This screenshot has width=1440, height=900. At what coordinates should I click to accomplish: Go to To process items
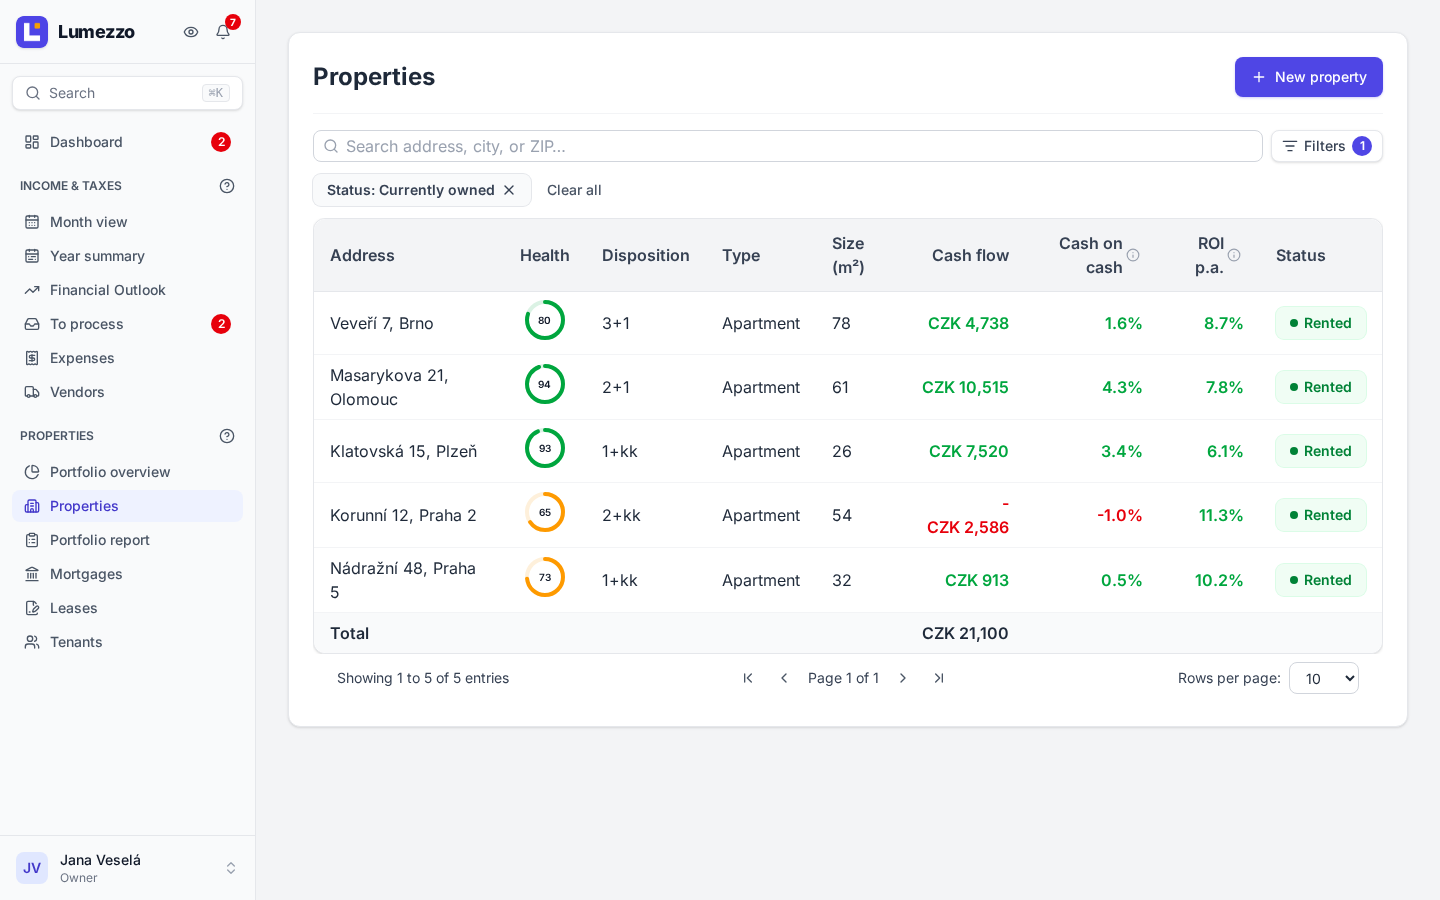tap(127, 324)
